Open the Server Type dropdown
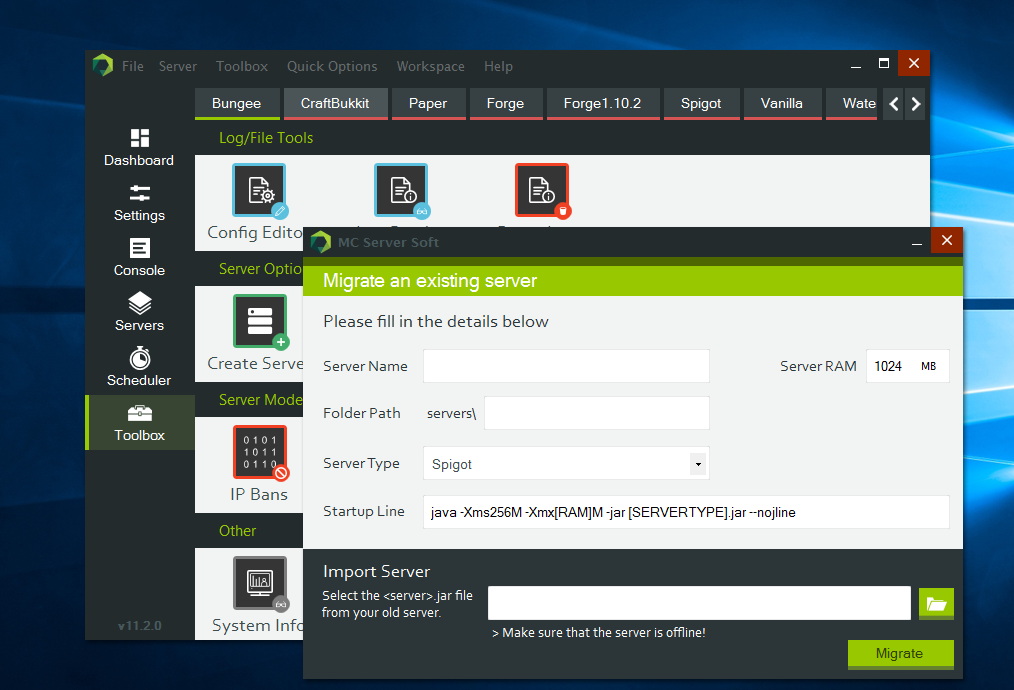This screenshot has height=690, width=1014. point(697,463)
